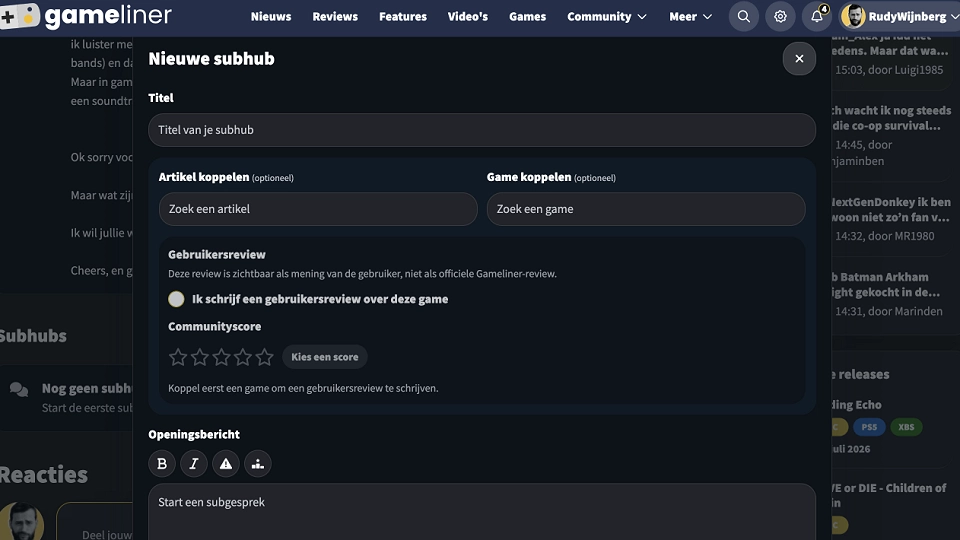Open the settings gear icon
Viewport: 960px width, 540px height.
tap(780, 17)
